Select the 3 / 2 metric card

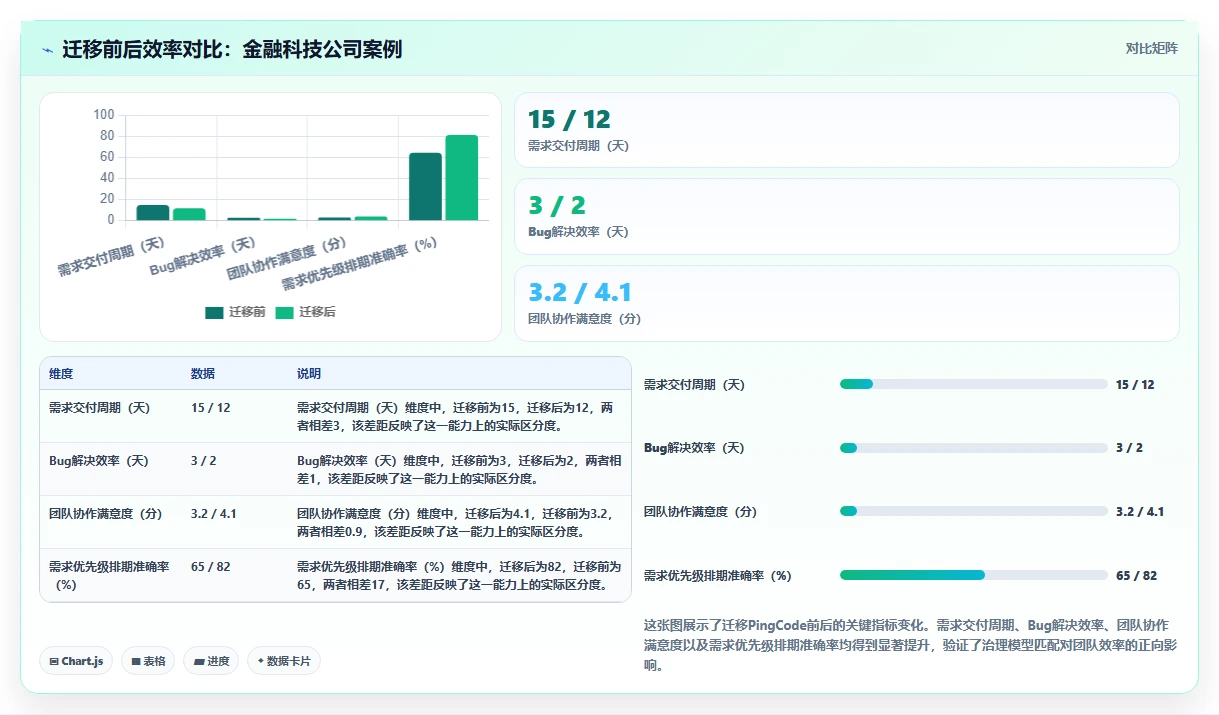(846, 216)
